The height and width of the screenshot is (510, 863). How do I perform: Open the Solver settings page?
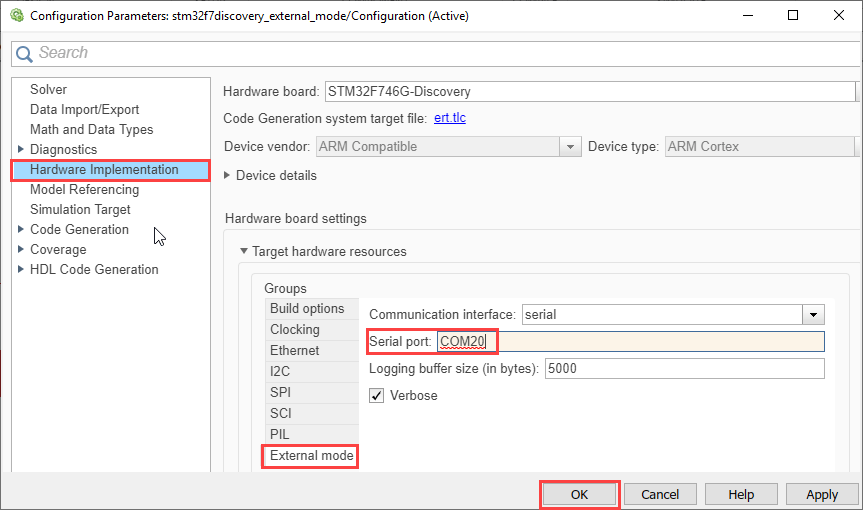(x=48, y=90)
